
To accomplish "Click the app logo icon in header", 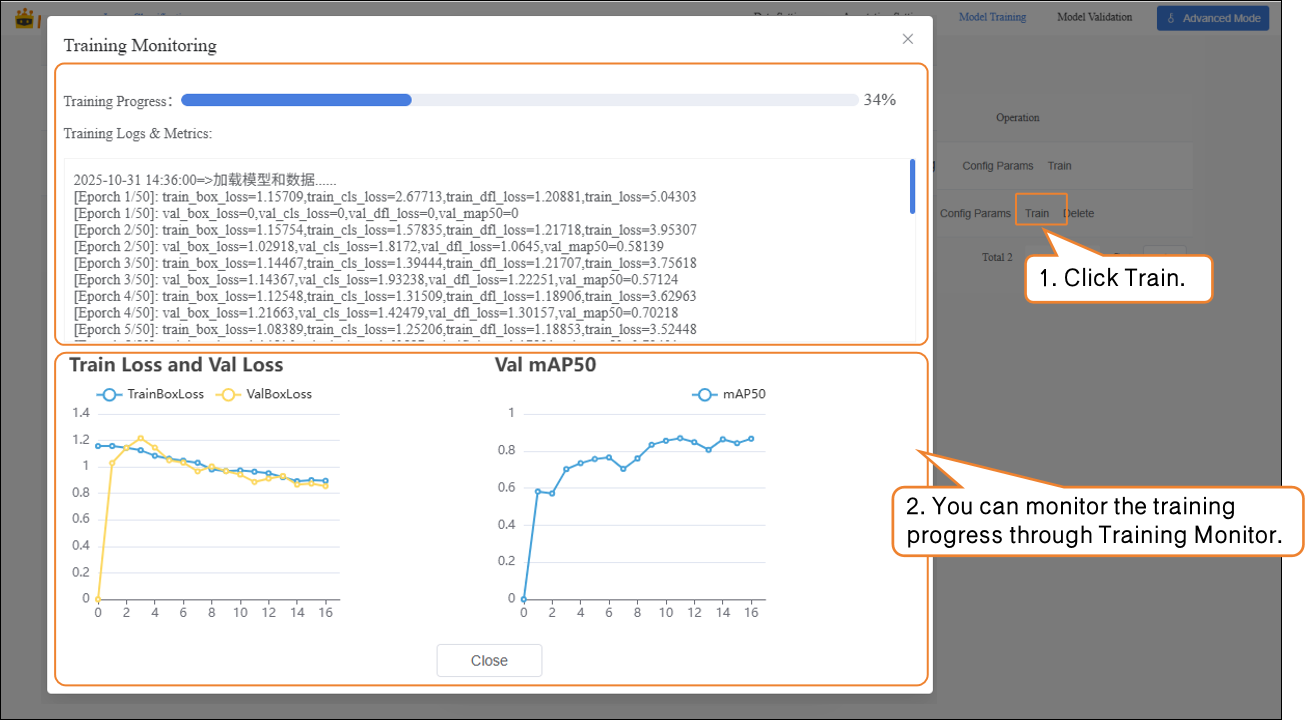I will pyautogui.click(x=25, y=18).
